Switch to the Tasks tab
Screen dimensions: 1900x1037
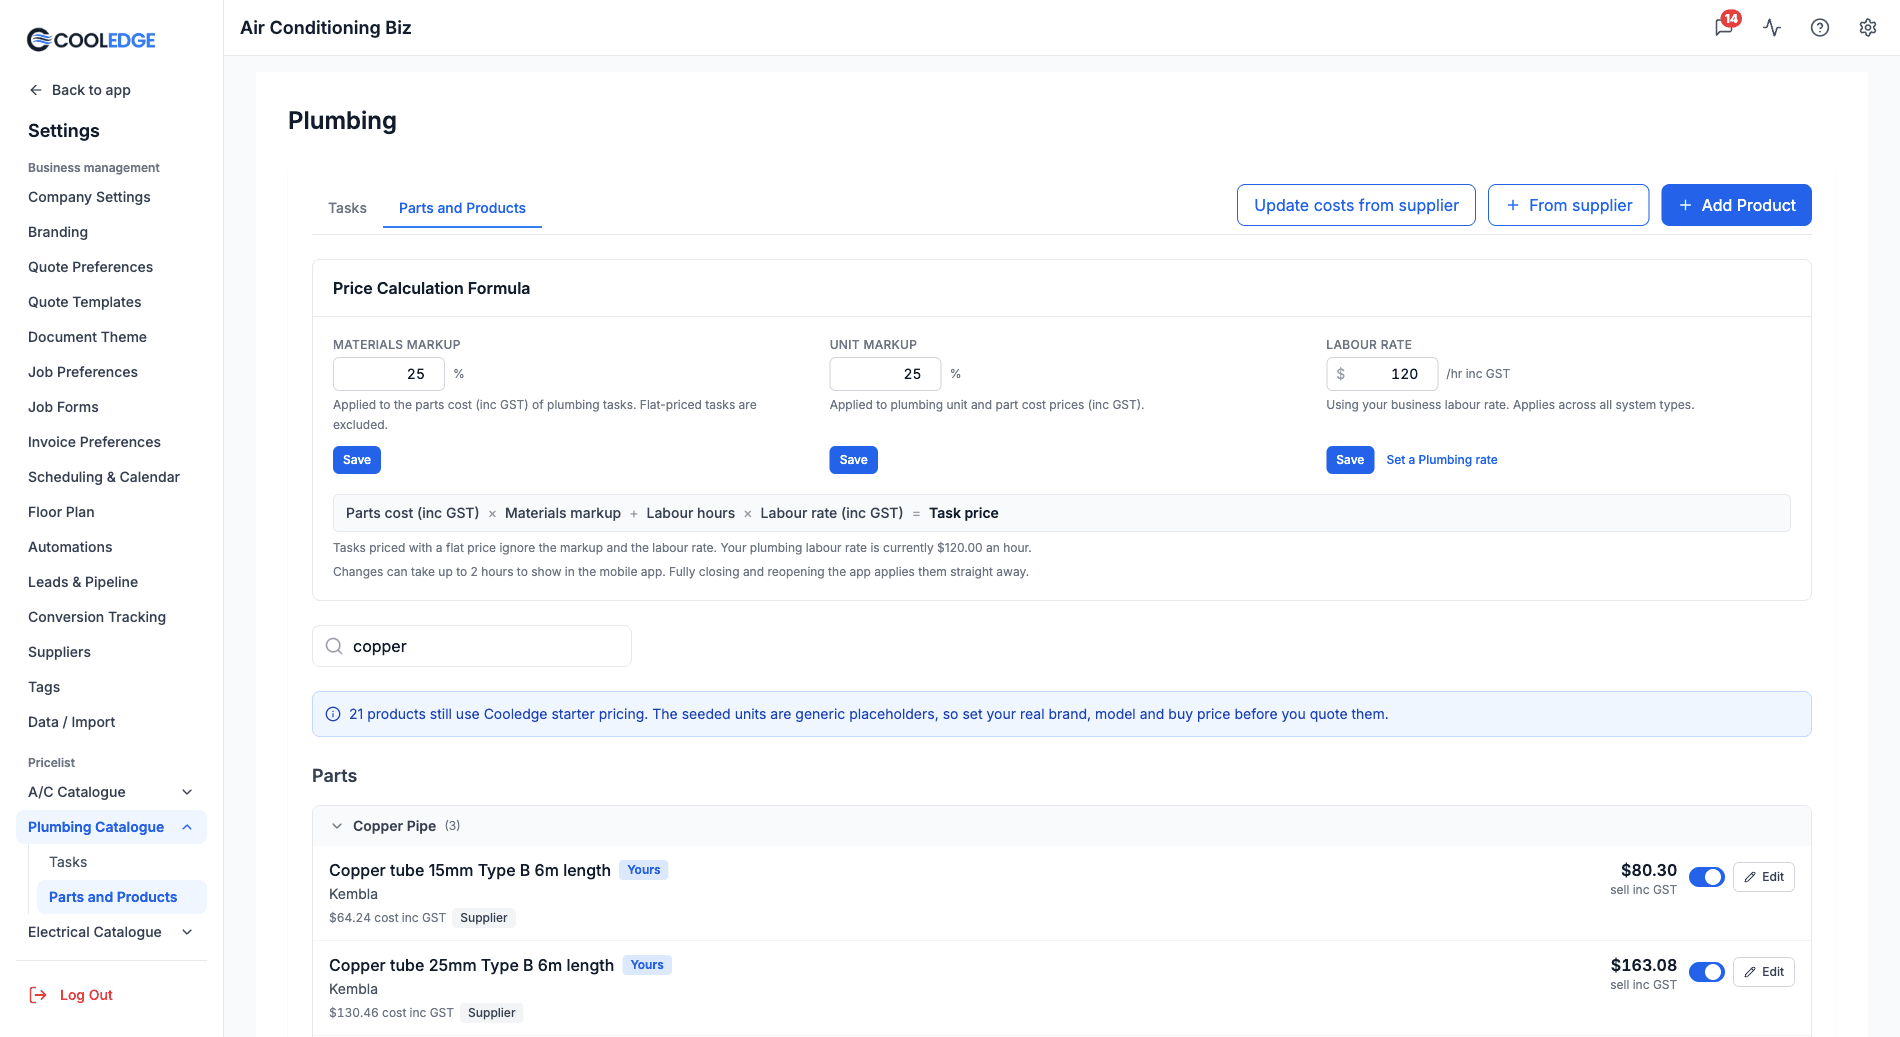point(347,208)
